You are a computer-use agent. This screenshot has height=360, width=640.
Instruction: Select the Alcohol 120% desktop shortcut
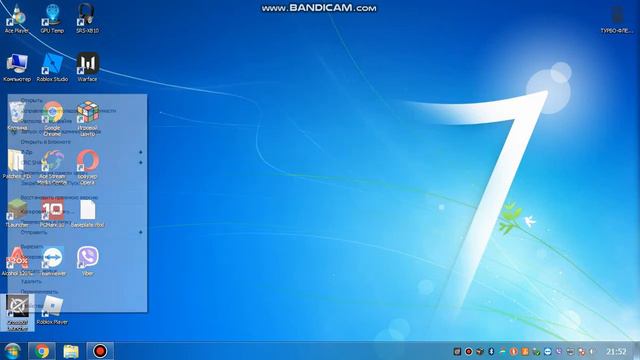17,262
